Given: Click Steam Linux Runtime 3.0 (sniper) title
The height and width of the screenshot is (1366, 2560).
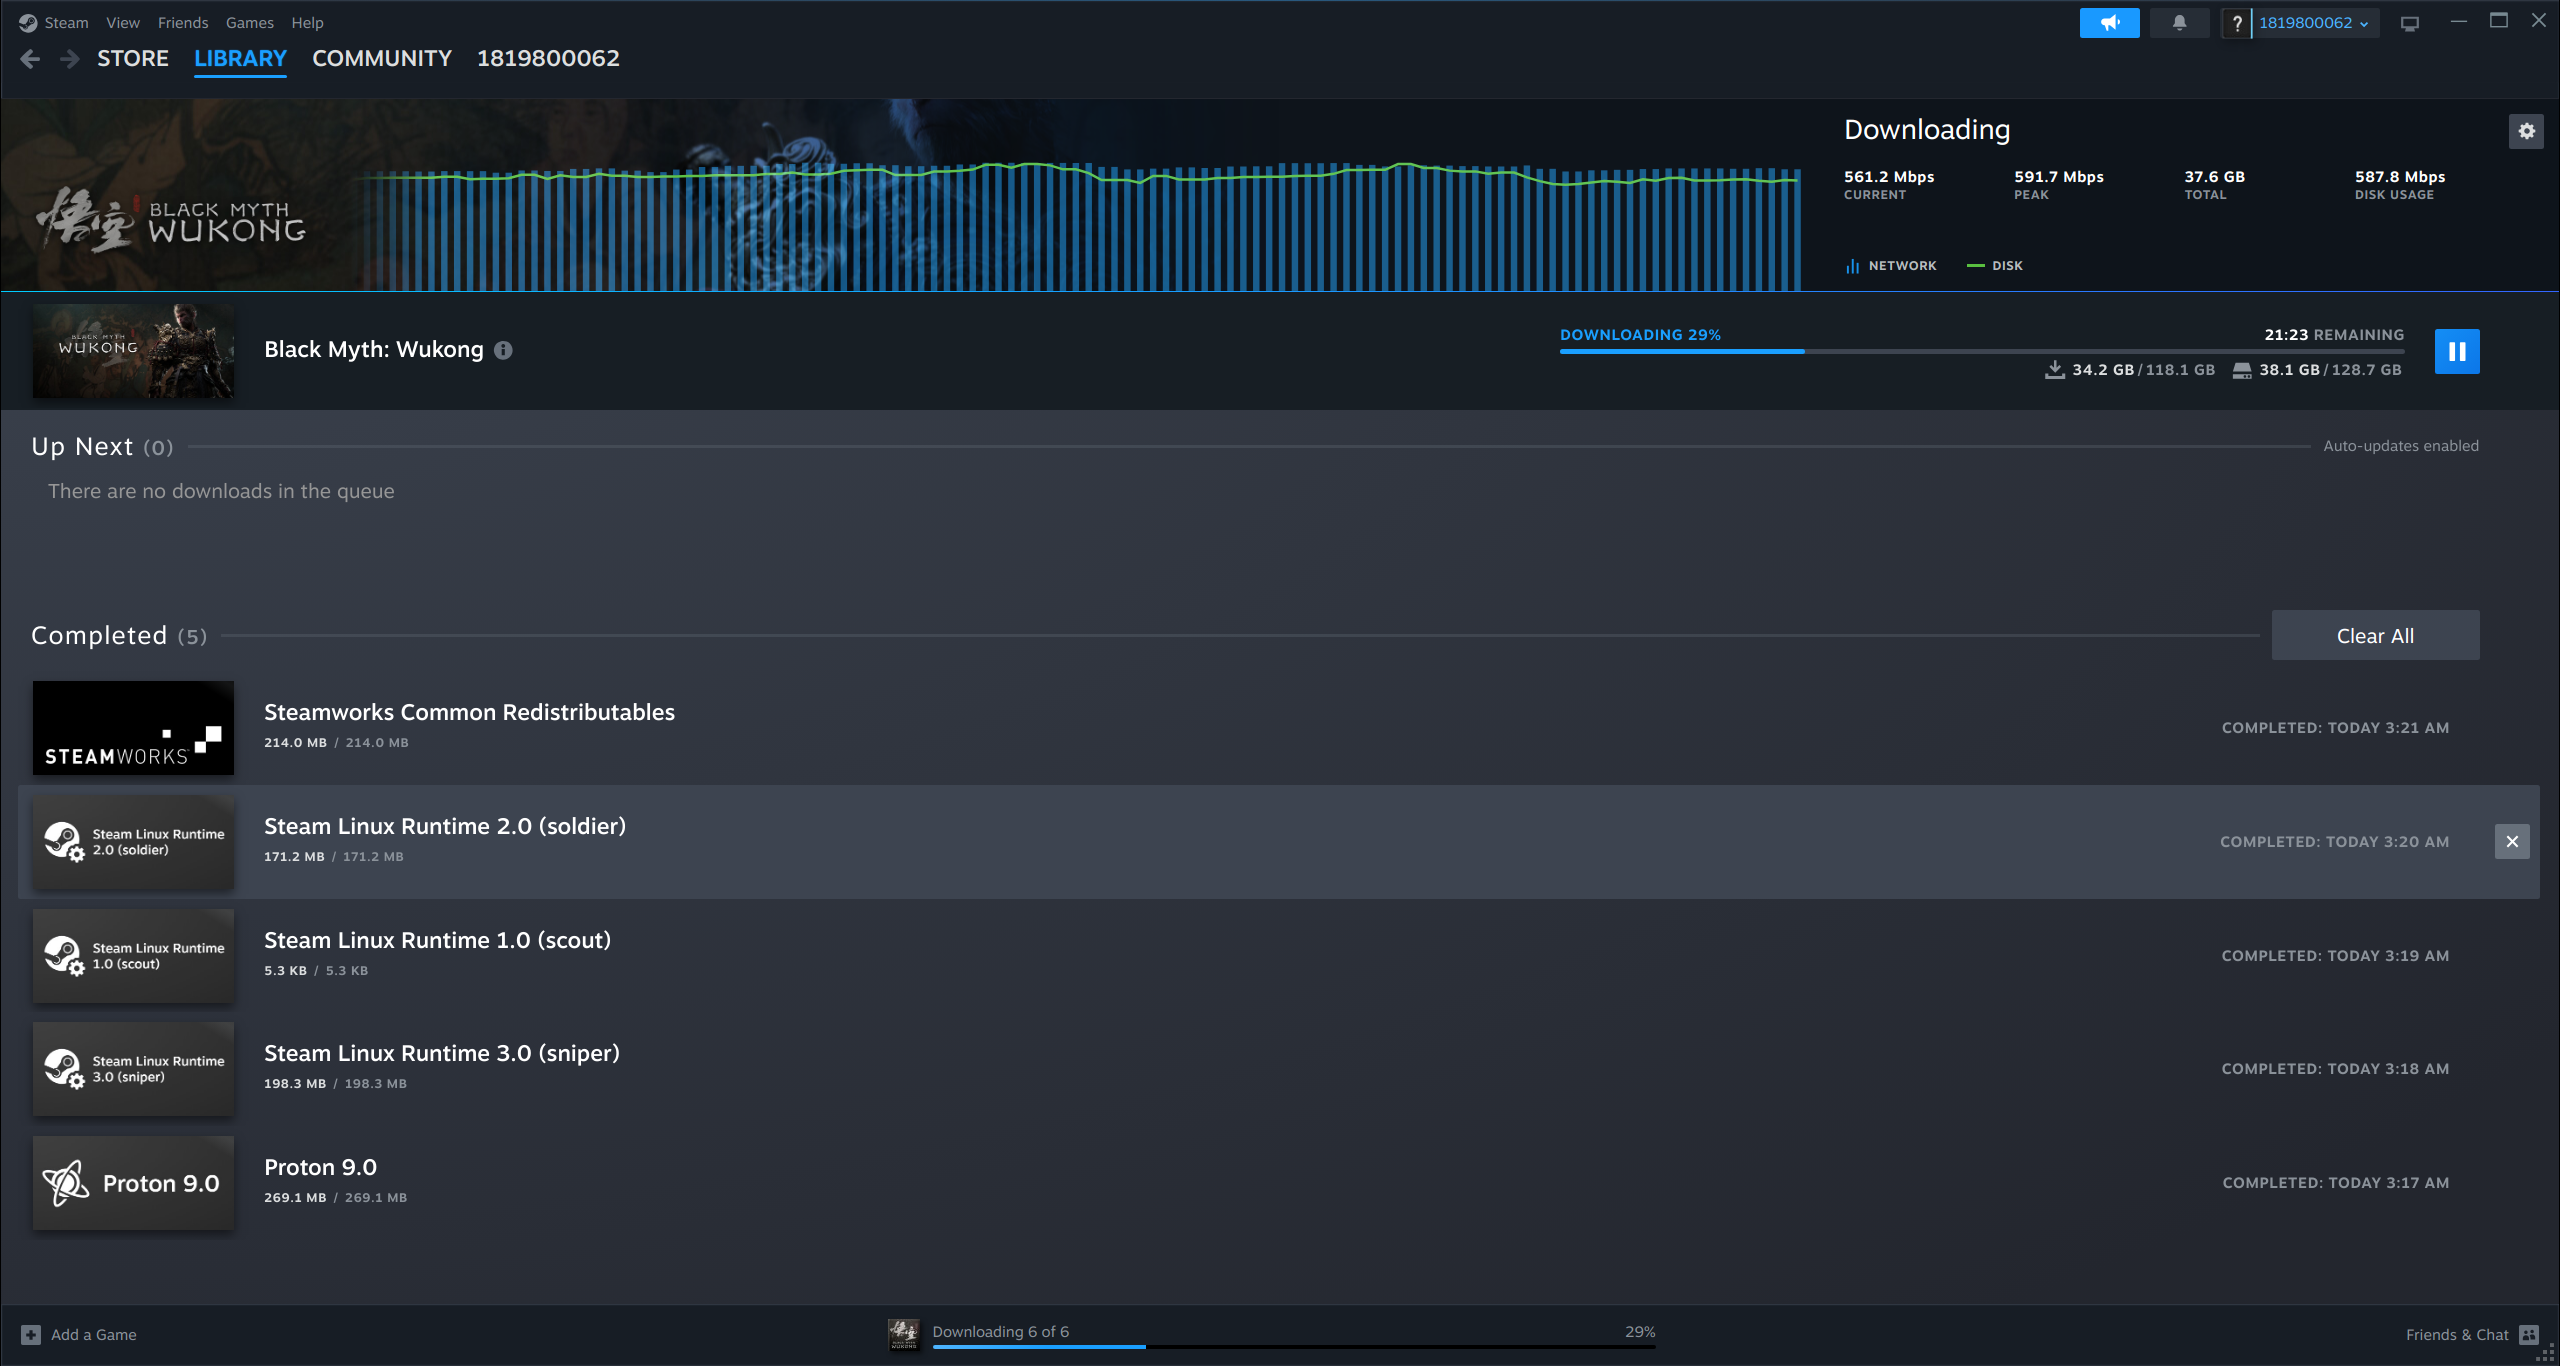Looking at the screenshot, I should point(442,1053).
